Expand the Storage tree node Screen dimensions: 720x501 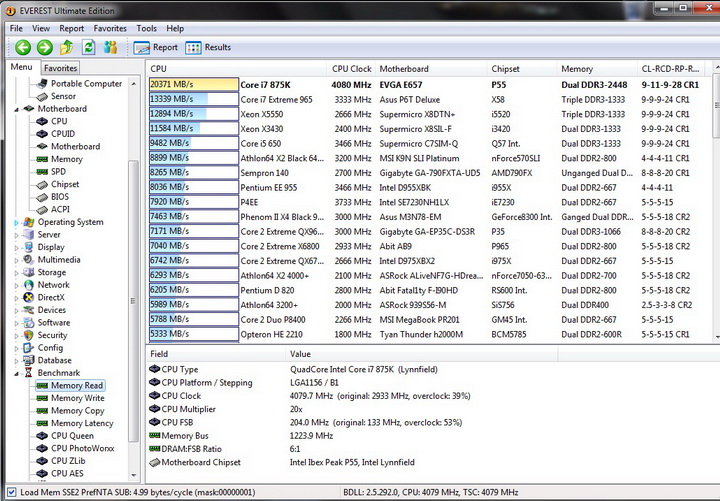[x=17, y=273]
